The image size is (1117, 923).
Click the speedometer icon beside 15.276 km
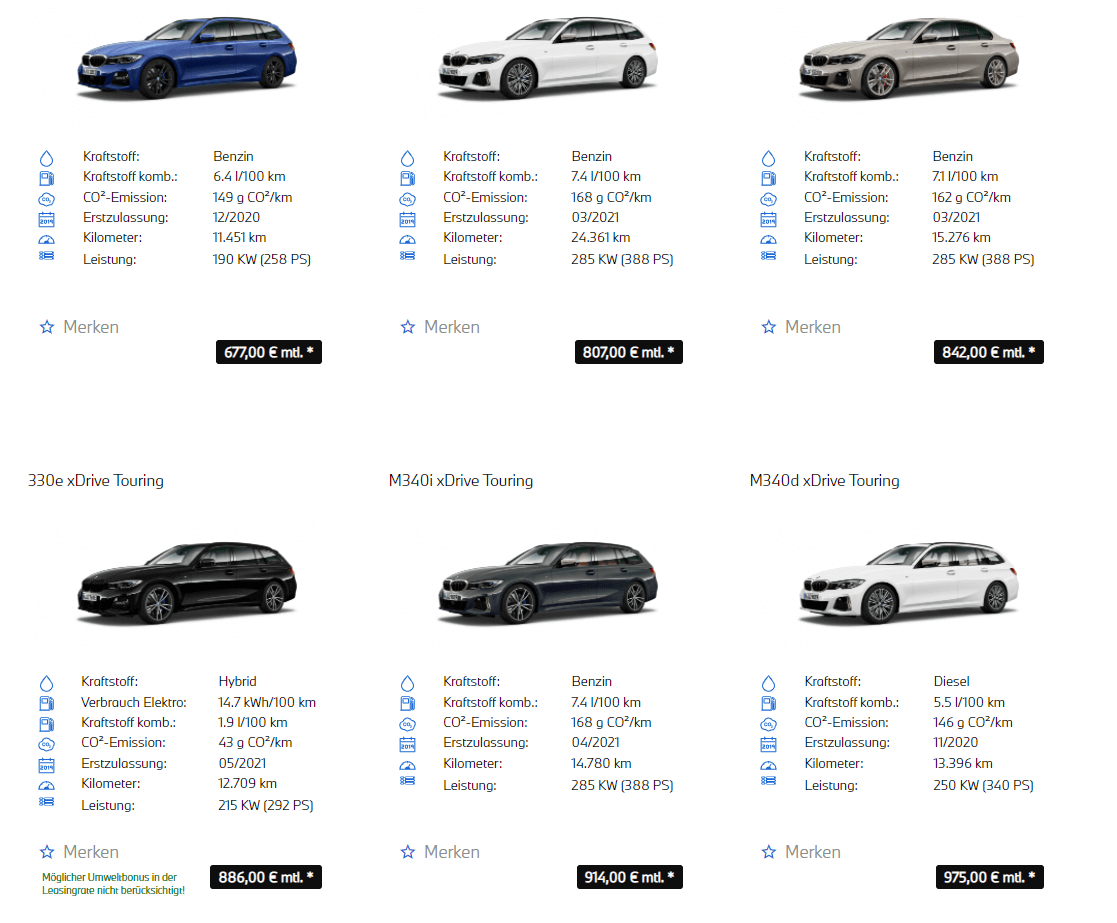tap(769, 239)
